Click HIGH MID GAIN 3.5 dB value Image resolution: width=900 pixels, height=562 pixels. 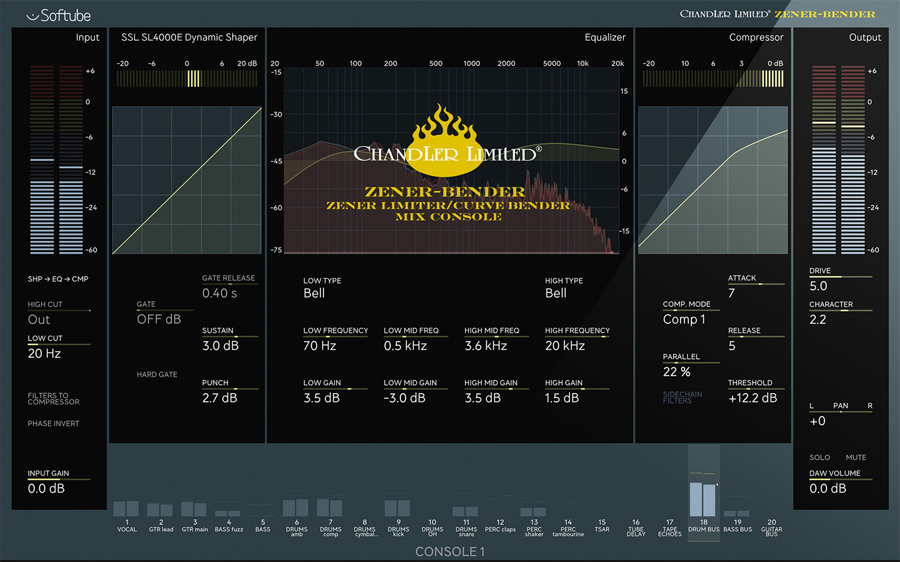coord(483,398)
